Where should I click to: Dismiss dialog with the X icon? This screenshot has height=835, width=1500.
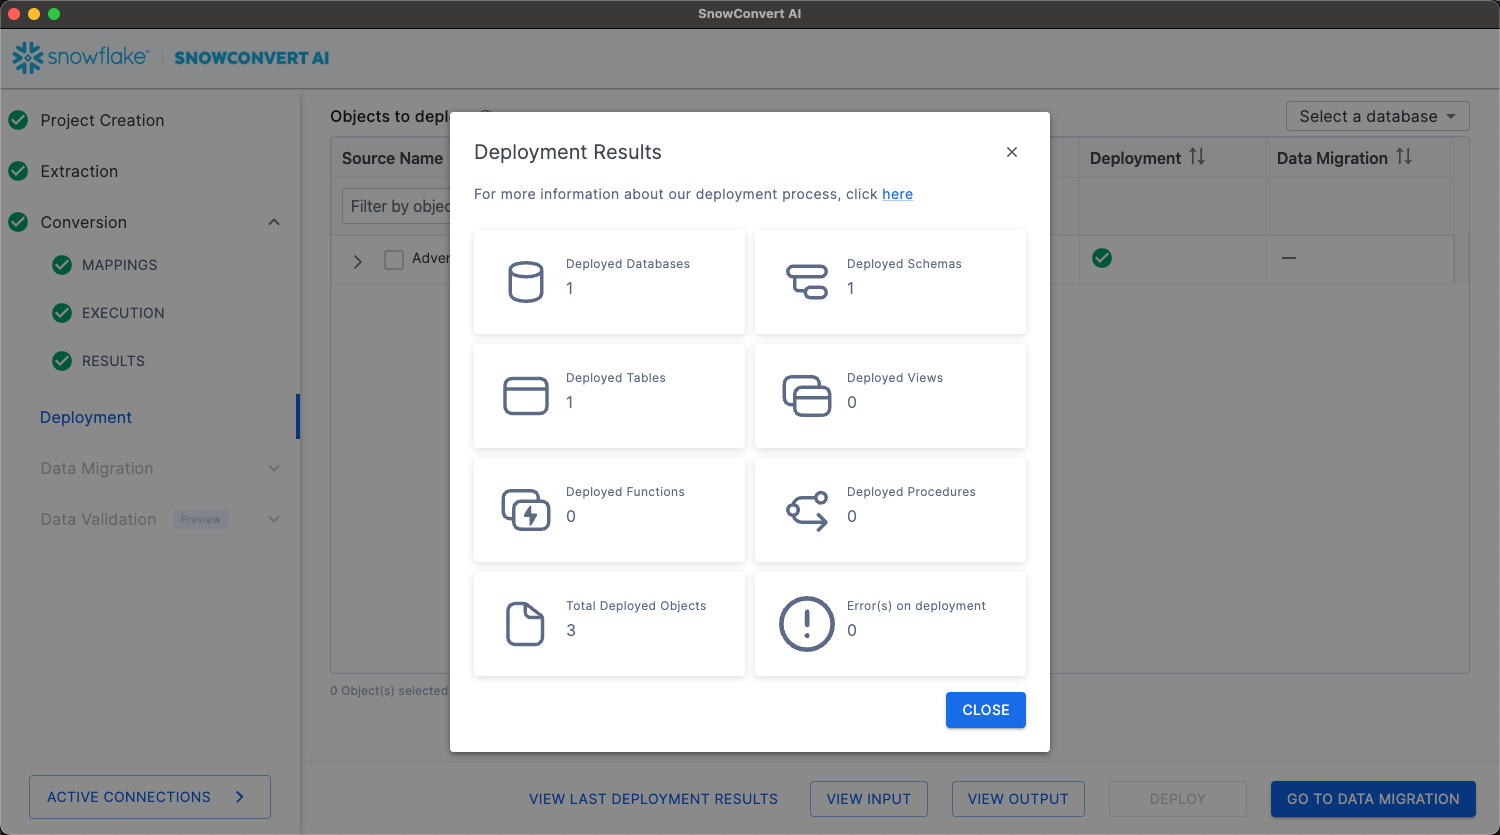click(1012, 152)
